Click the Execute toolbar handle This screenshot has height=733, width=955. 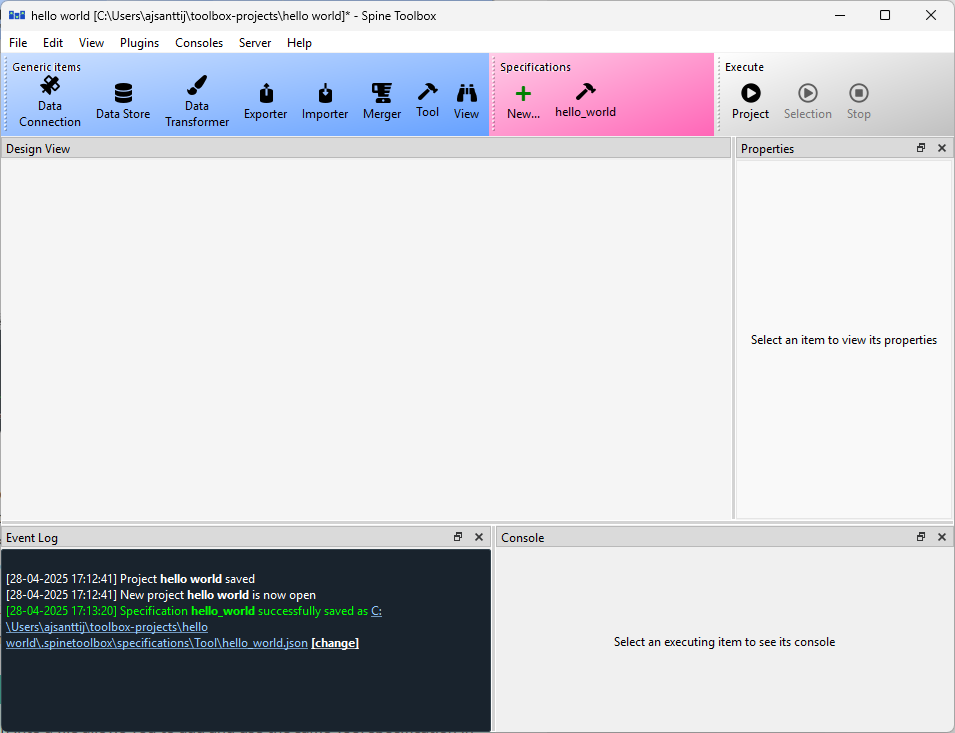point(719,94)
